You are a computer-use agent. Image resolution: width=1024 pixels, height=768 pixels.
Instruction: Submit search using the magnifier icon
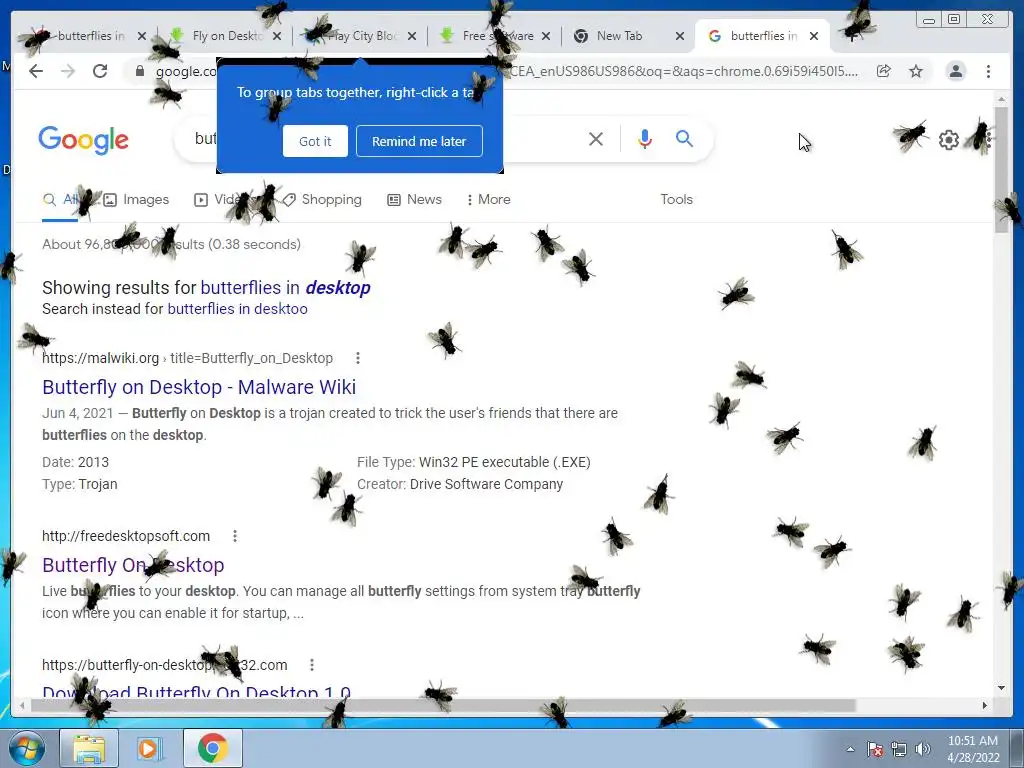(x=684, y=138)
